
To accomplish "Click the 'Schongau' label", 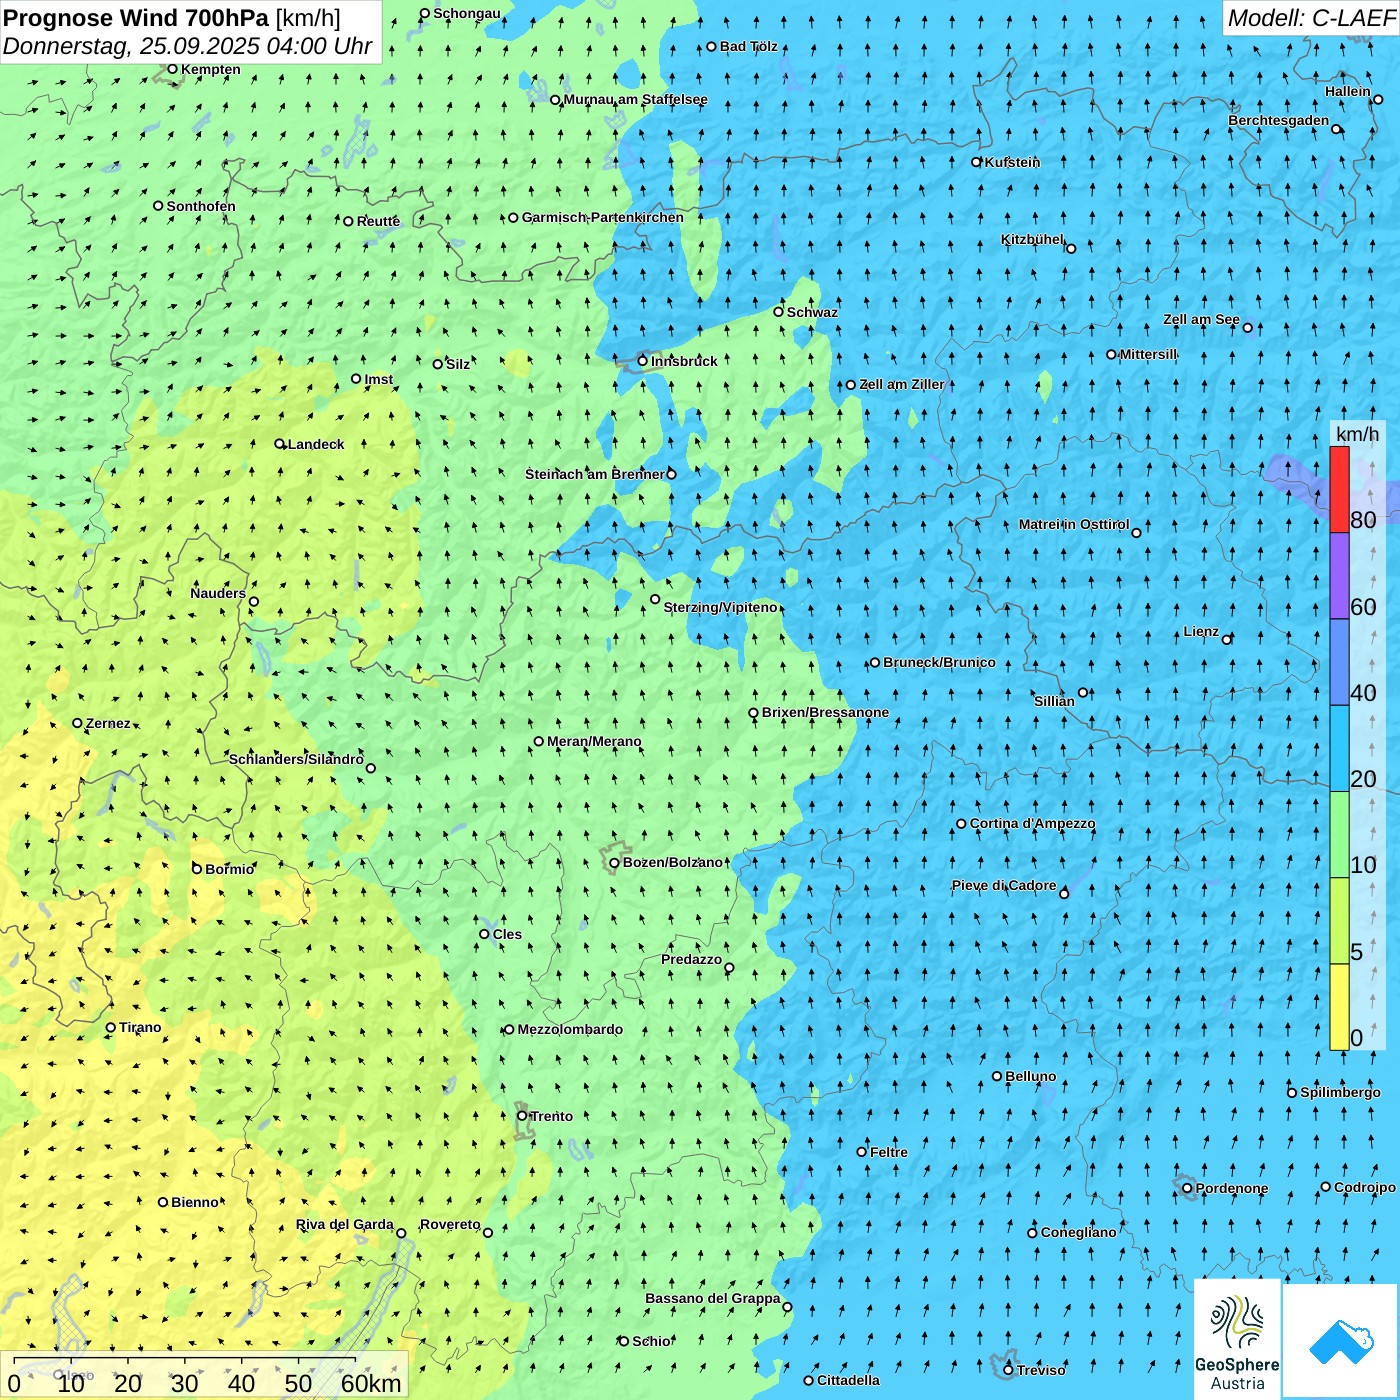I will (466, 14).
